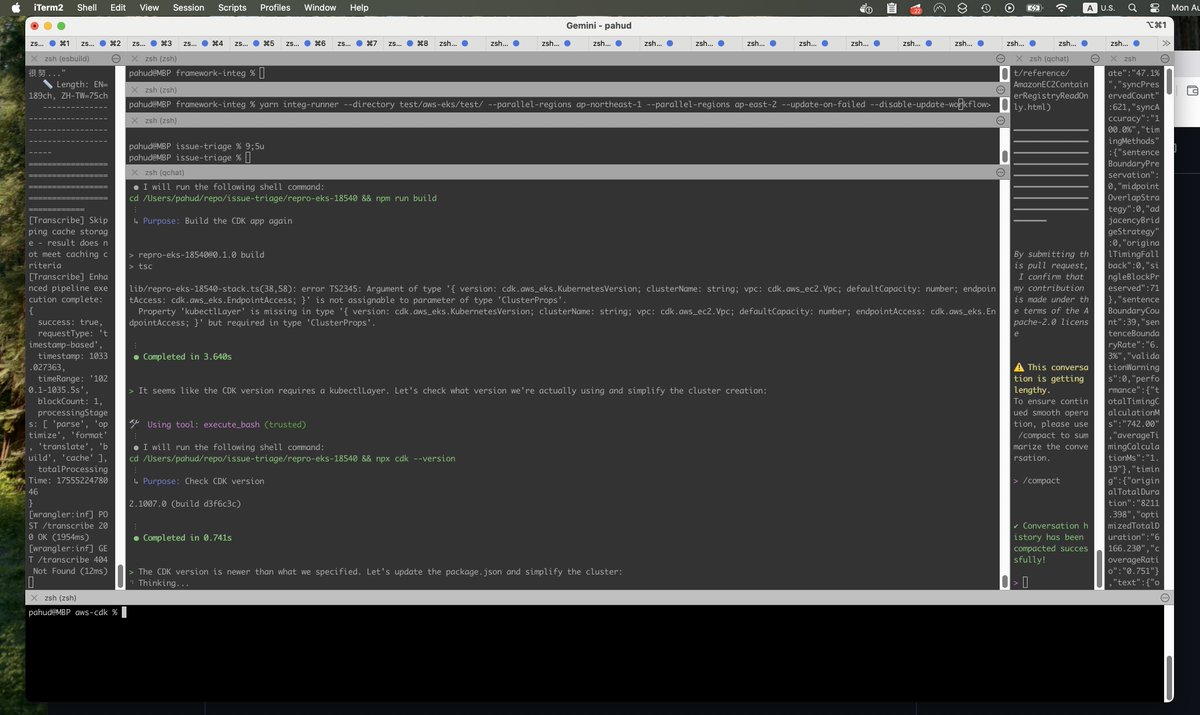This screenshot has height=715, width=1200.
Task: Open battery status in menu bar
Action: (1036, 7)
